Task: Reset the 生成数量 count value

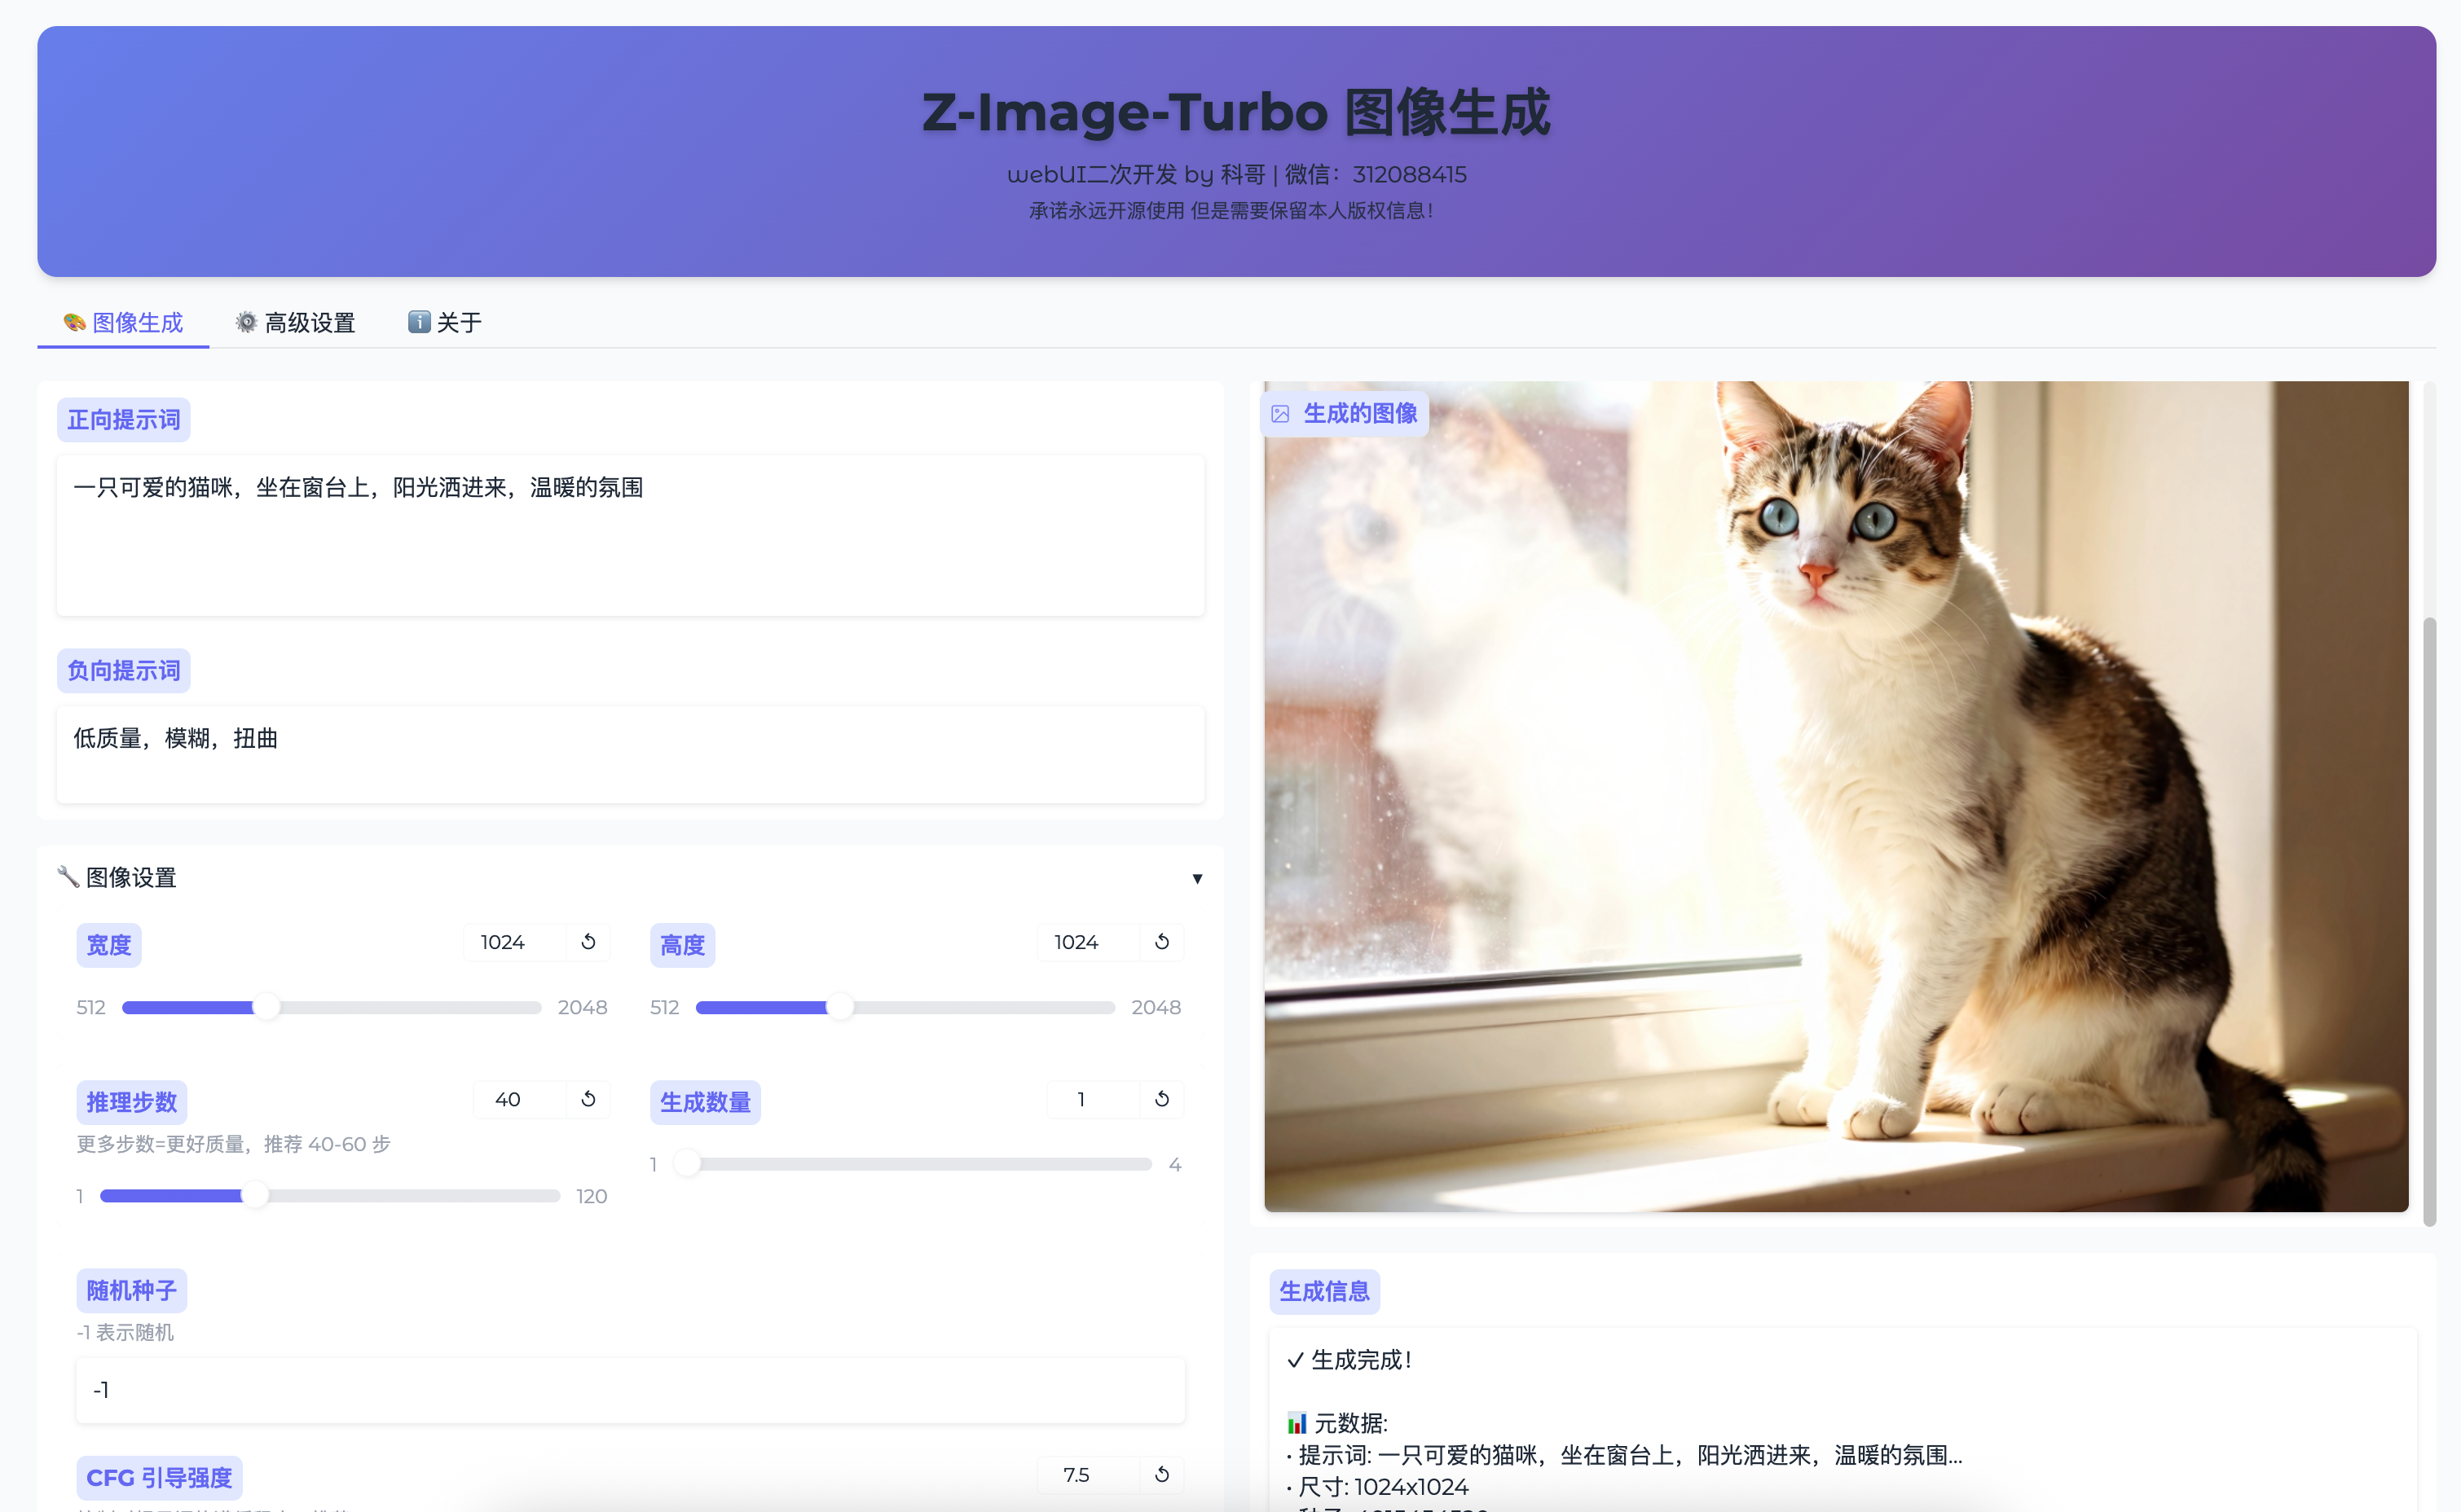Action: [1162, 1098]
